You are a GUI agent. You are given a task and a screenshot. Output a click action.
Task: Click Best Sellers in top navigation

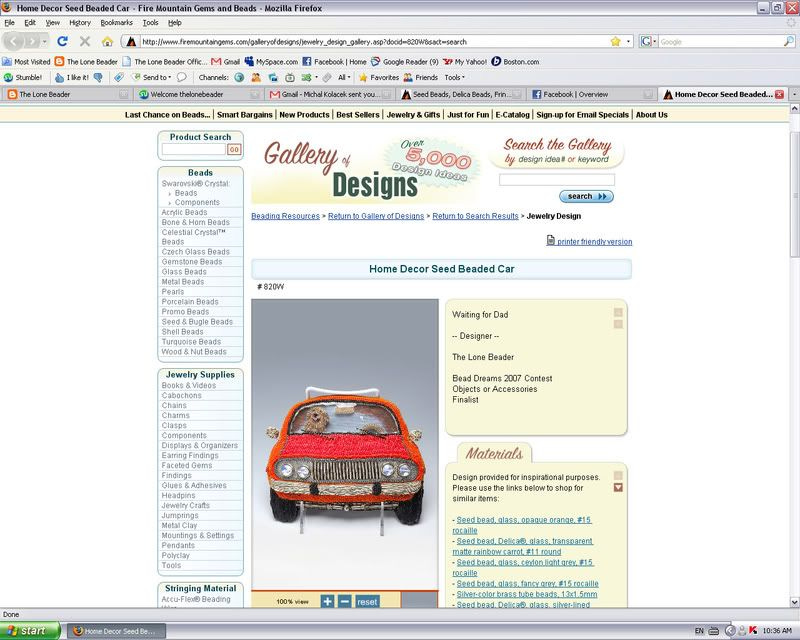pyautogui.click(x=358, y=115)
